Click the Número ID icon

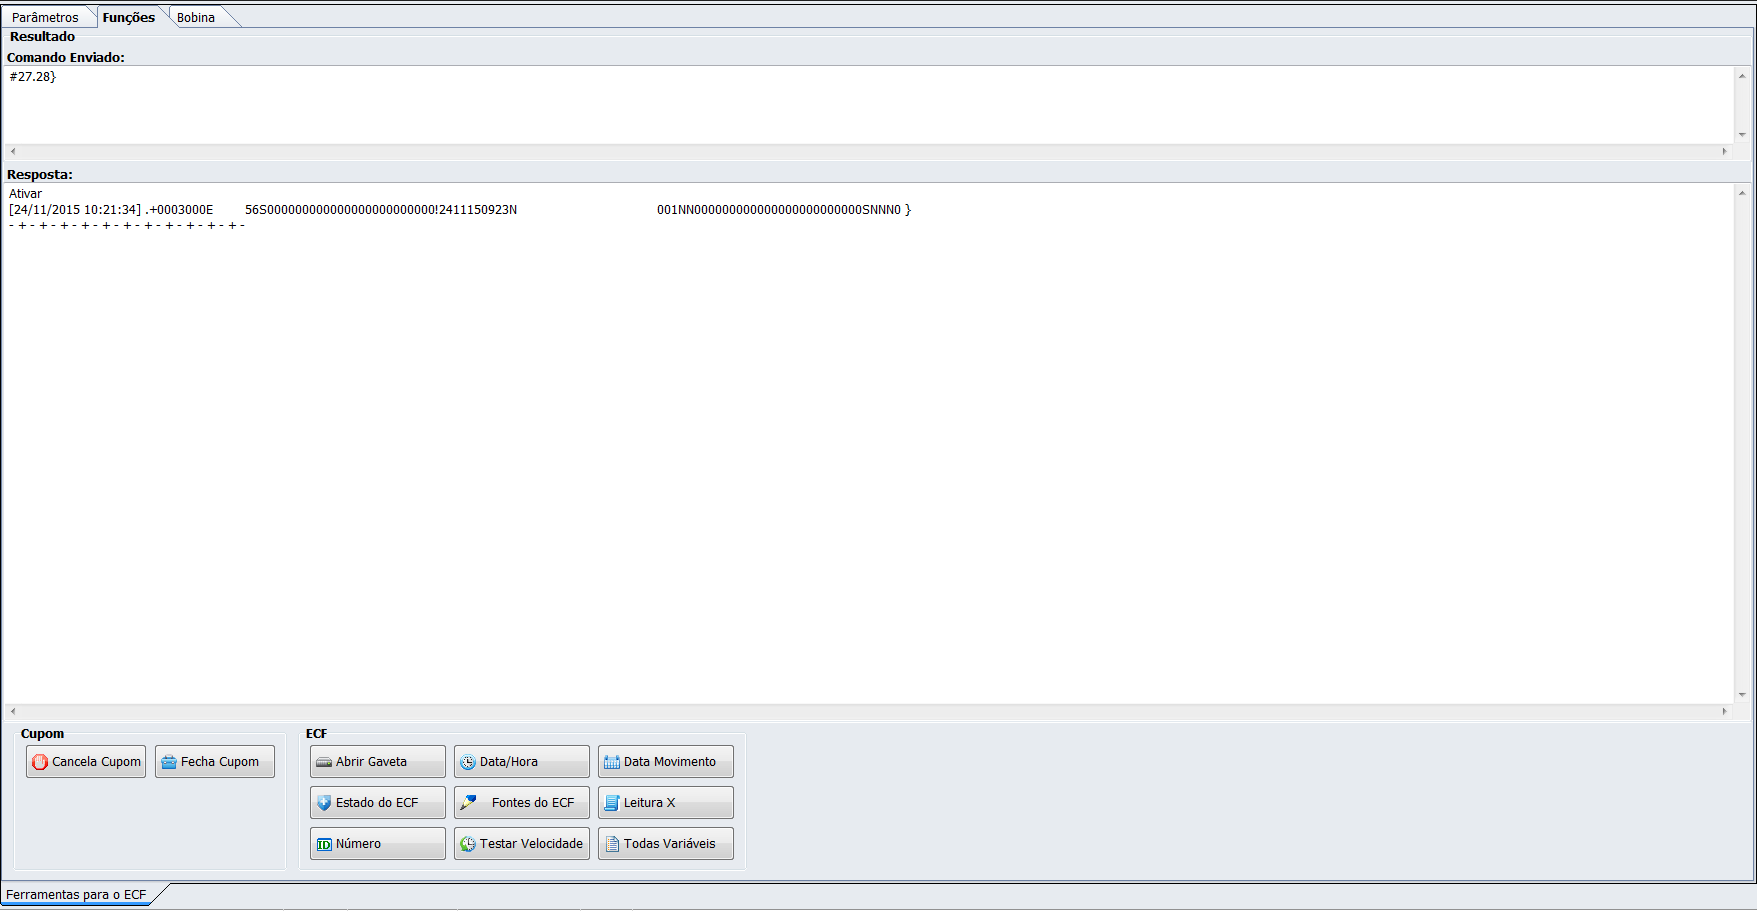[x=324, y=844]
